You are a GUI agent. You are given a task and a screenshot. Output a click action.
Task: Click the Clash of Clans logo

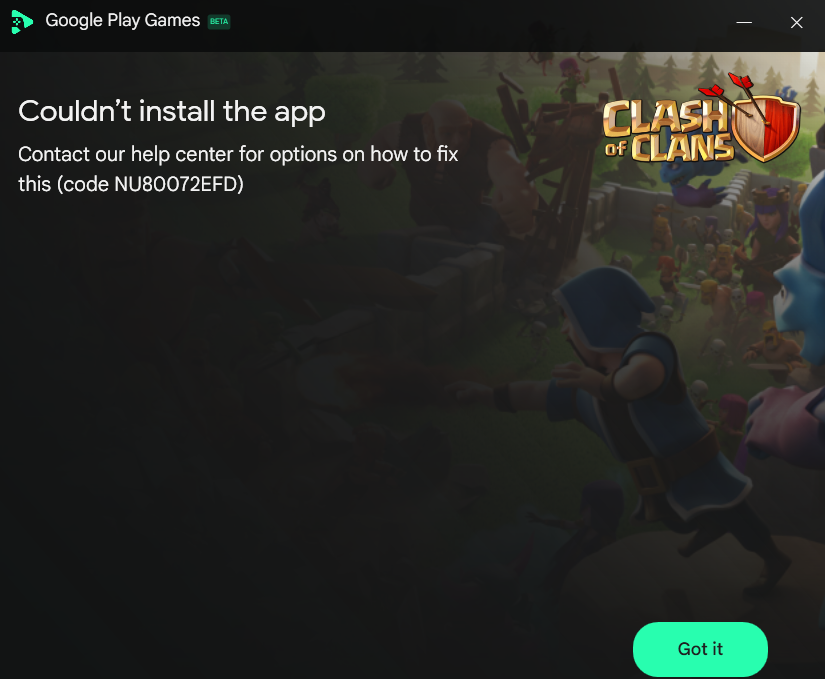[x=701, y=119]
